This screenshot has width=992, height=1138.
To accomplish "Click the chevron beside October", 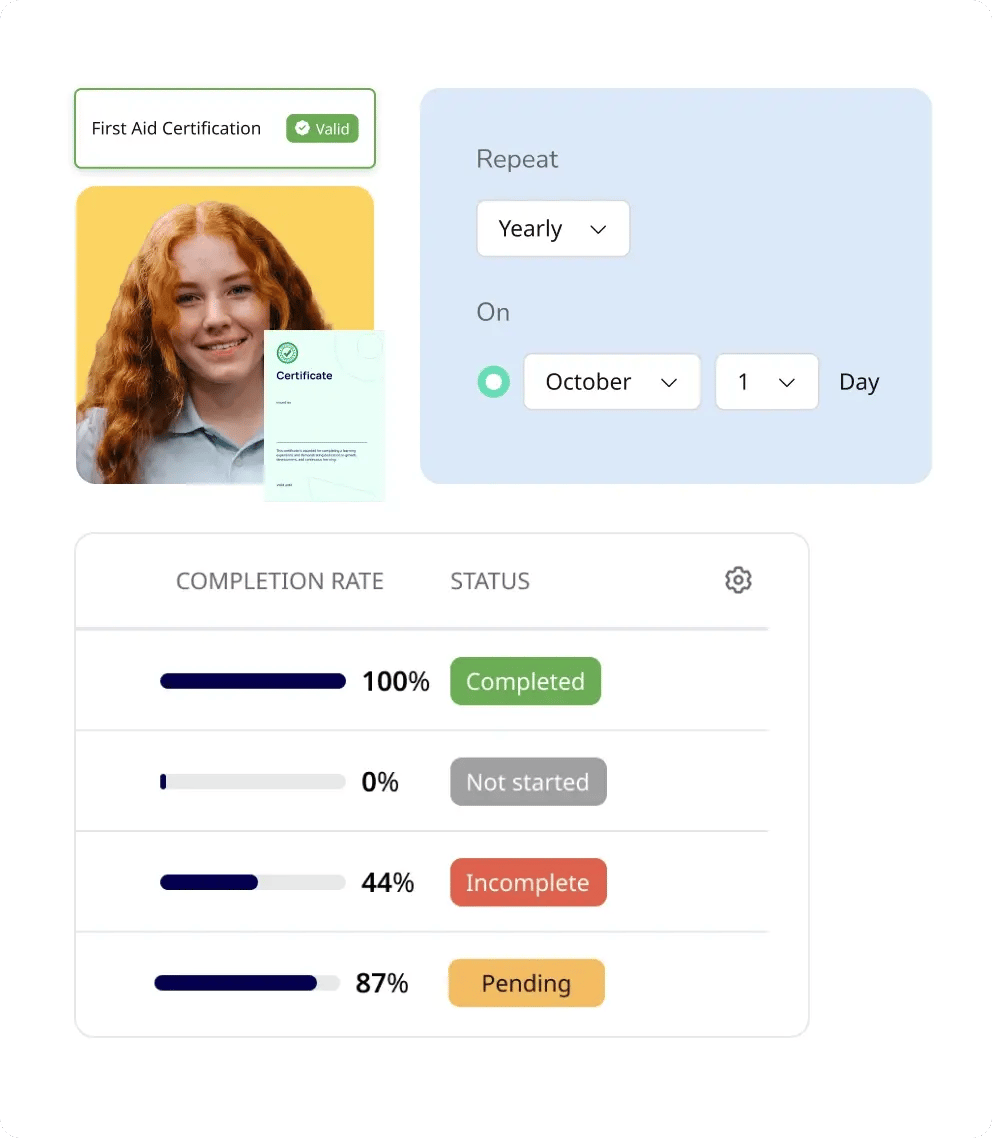I will [669, 382].
